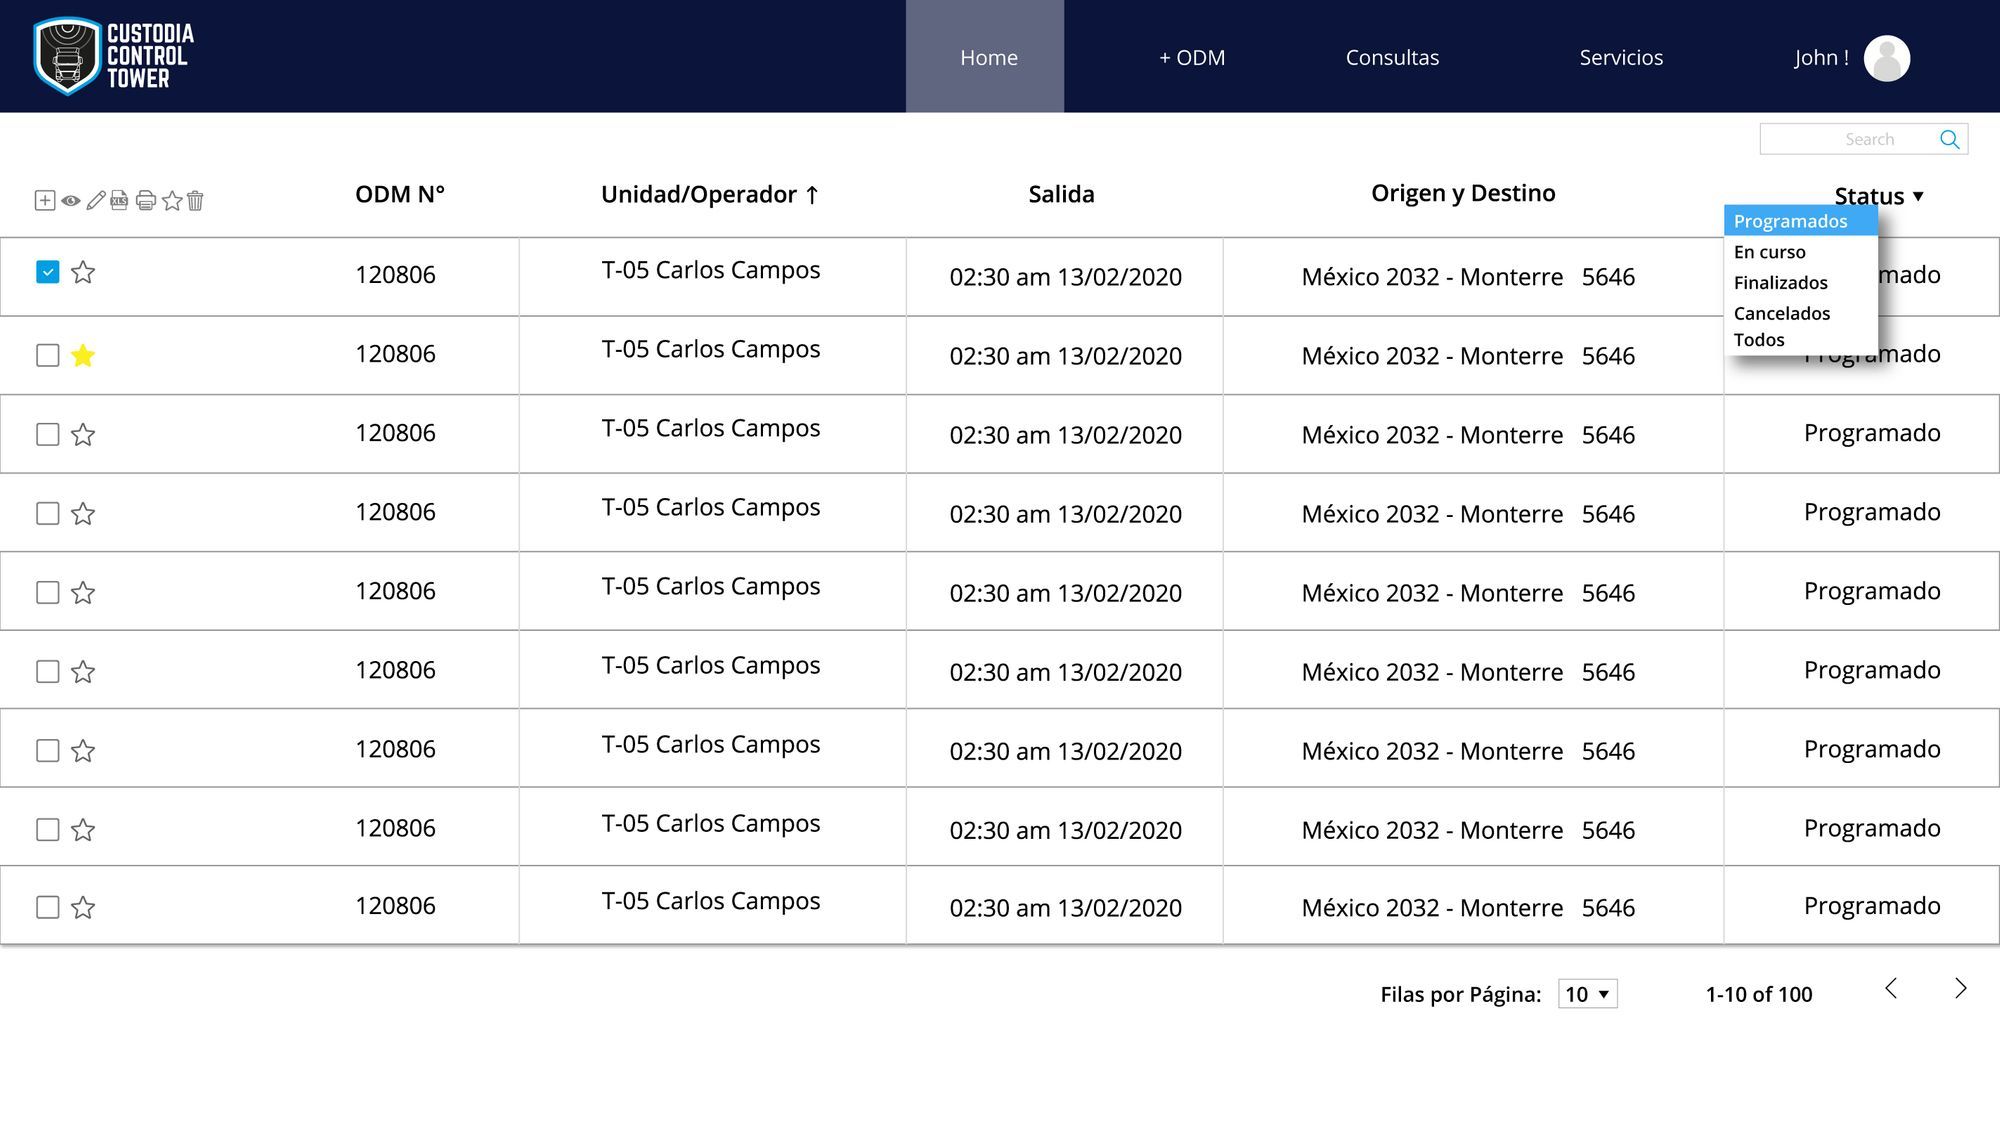
Task: Delete selection with the trash icon
Action: (x=195, y=201)
